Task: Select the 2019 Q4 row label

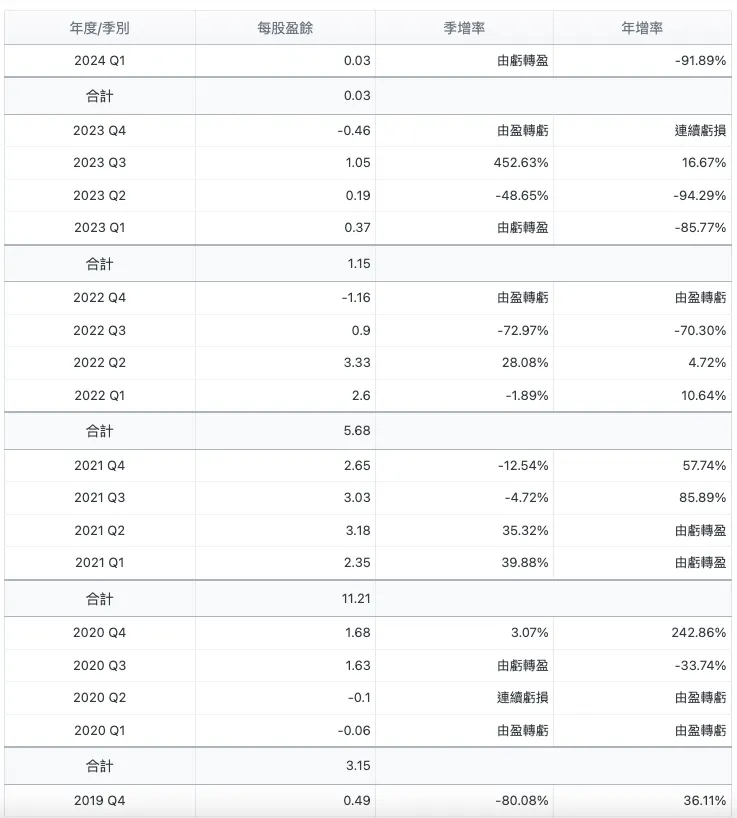Action: (99, 801)
